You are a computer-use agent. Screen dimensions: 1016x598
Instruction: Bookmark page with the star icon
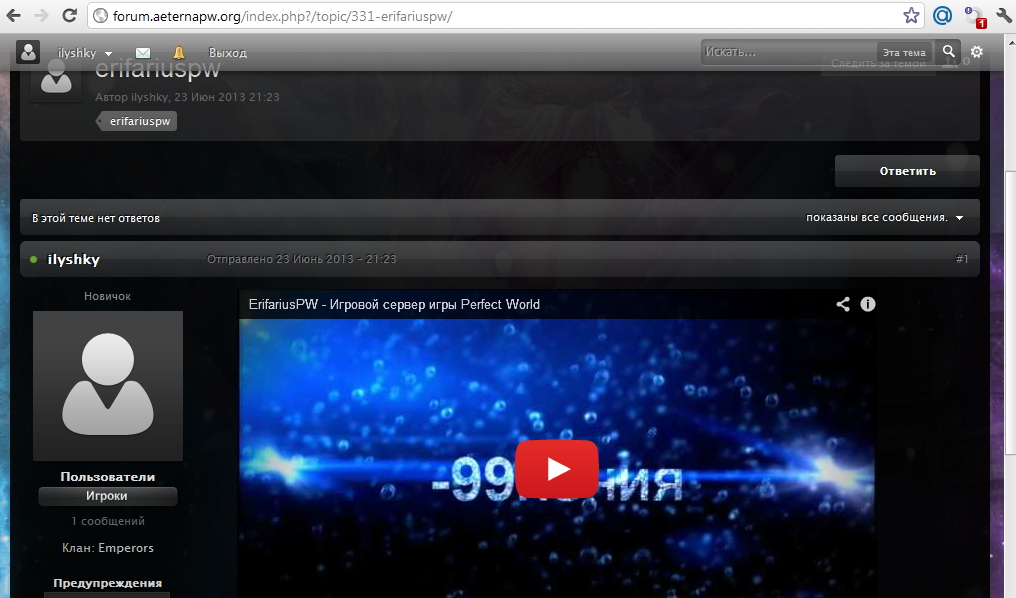coord(911,16)
